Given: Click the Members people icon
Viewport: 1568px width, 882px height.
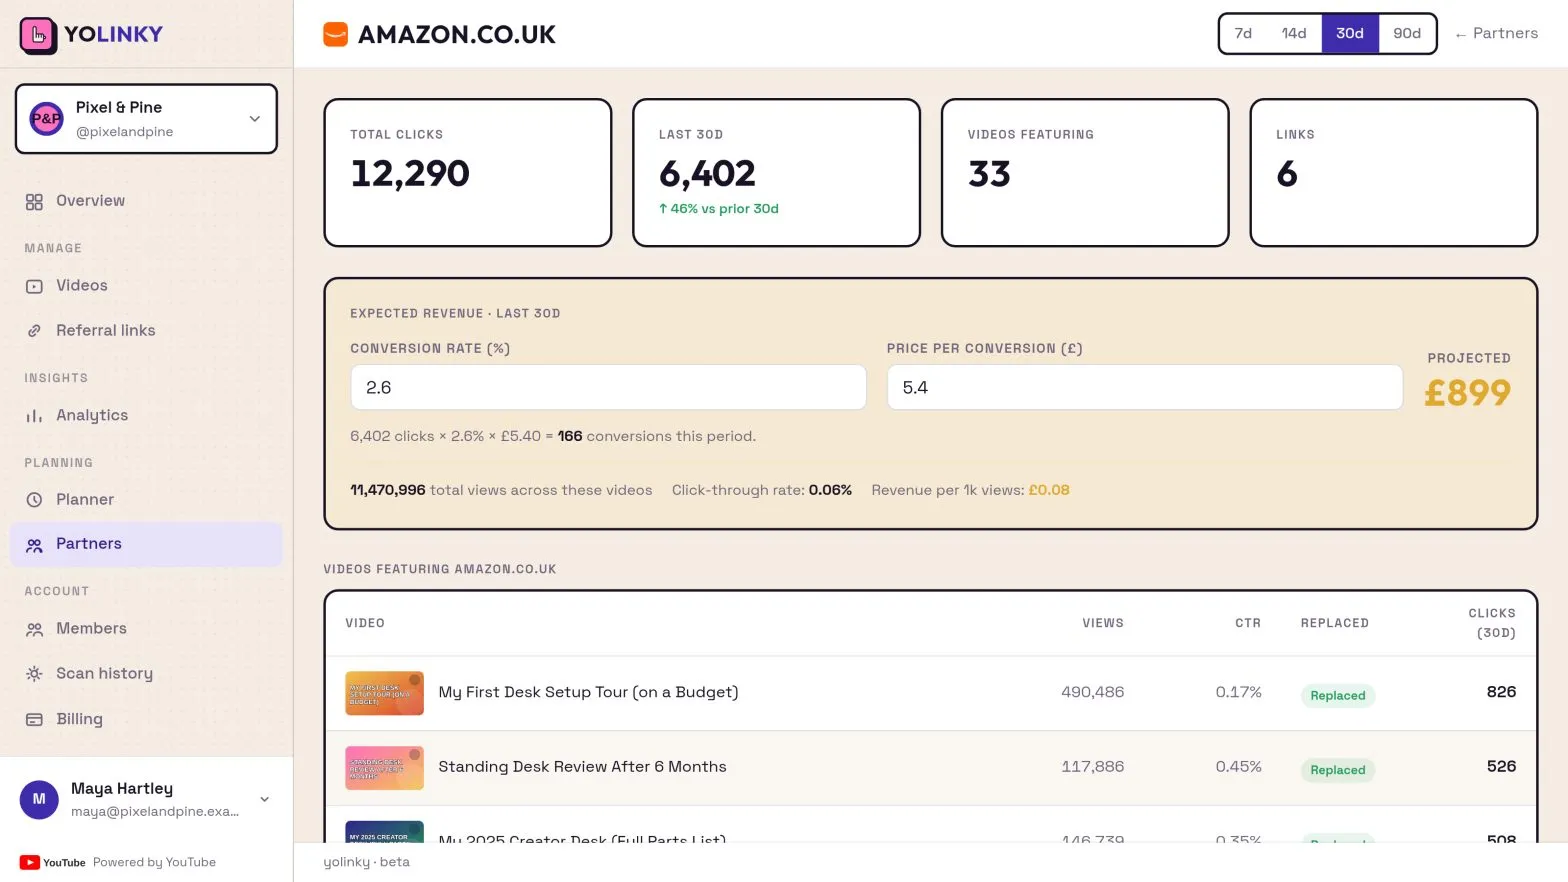Looking at the screenshot, I should 34,630.
